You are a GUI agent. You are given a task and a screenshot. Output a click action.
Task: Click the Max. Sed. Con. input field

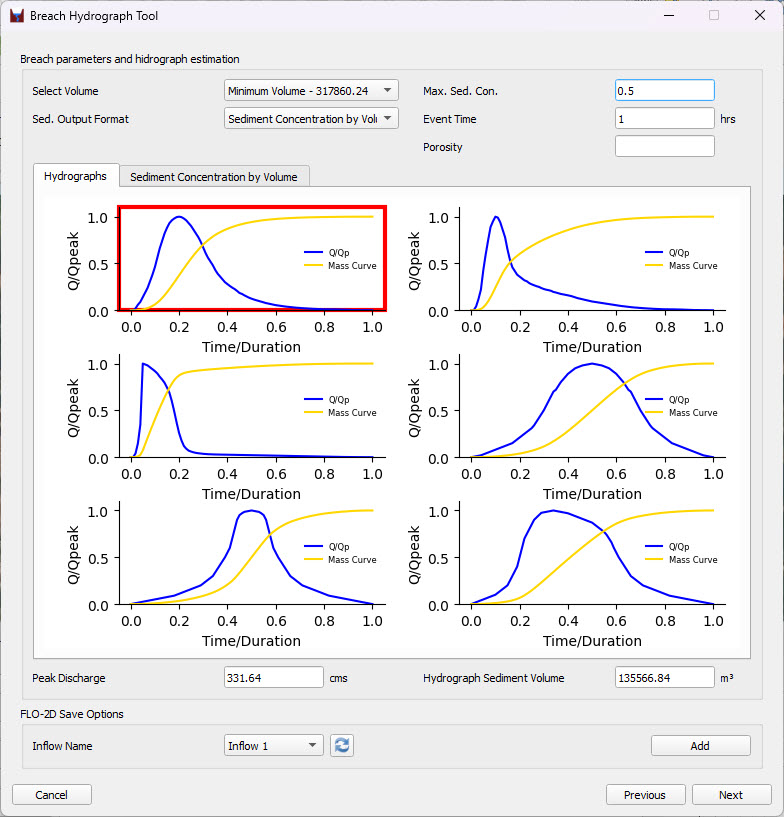click(664, 91)
